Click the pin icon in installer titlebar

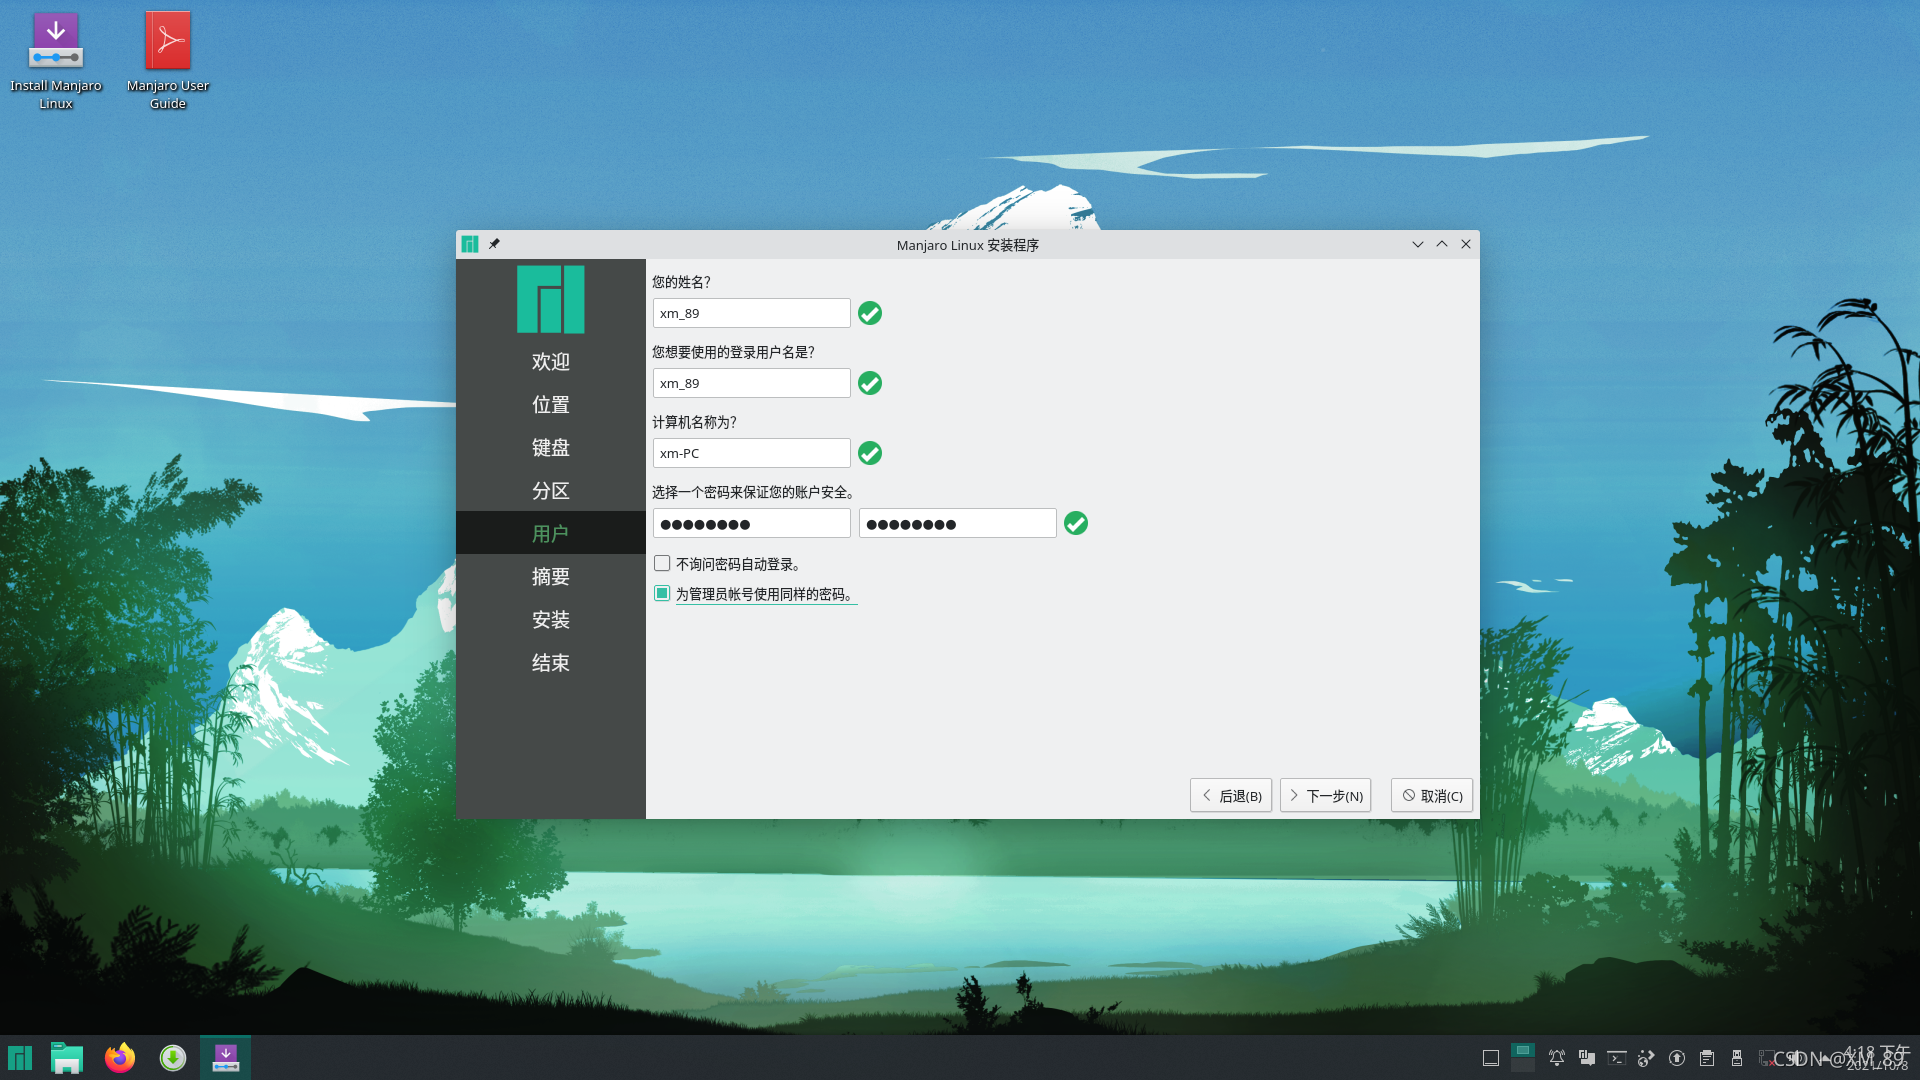click(494, 244)
